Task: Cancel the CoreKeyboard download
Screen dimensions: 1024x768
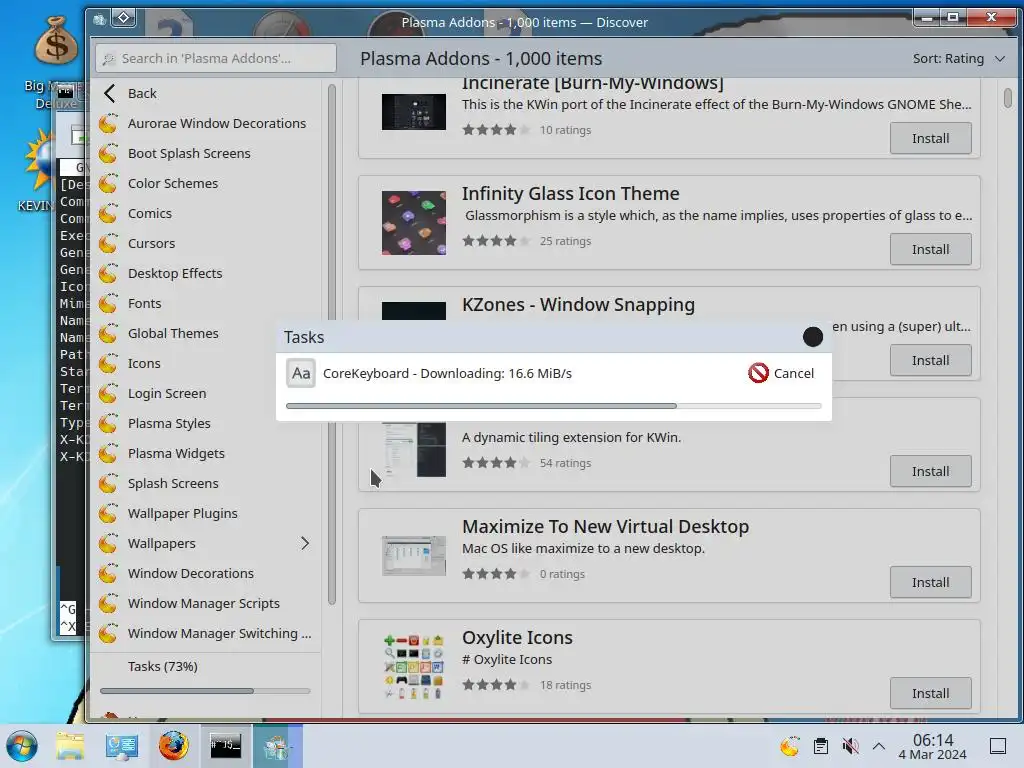Action: (782, 374)
